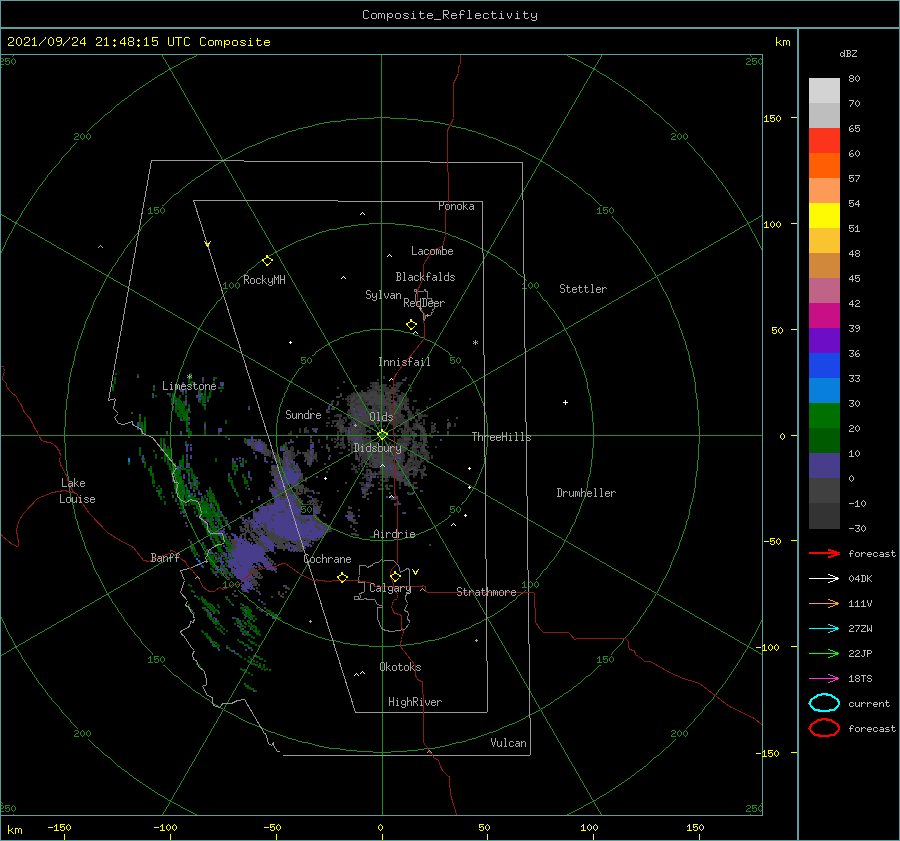Click the white plus marker north of Drumheller

565,402
